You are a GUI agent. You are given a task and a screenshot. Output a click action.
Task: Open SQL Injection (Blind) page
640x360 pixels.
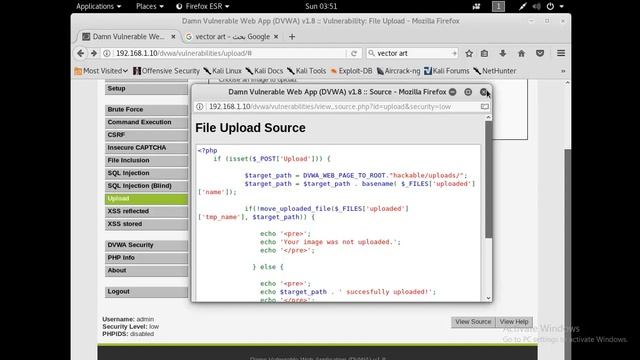click(x=146, y=186)
